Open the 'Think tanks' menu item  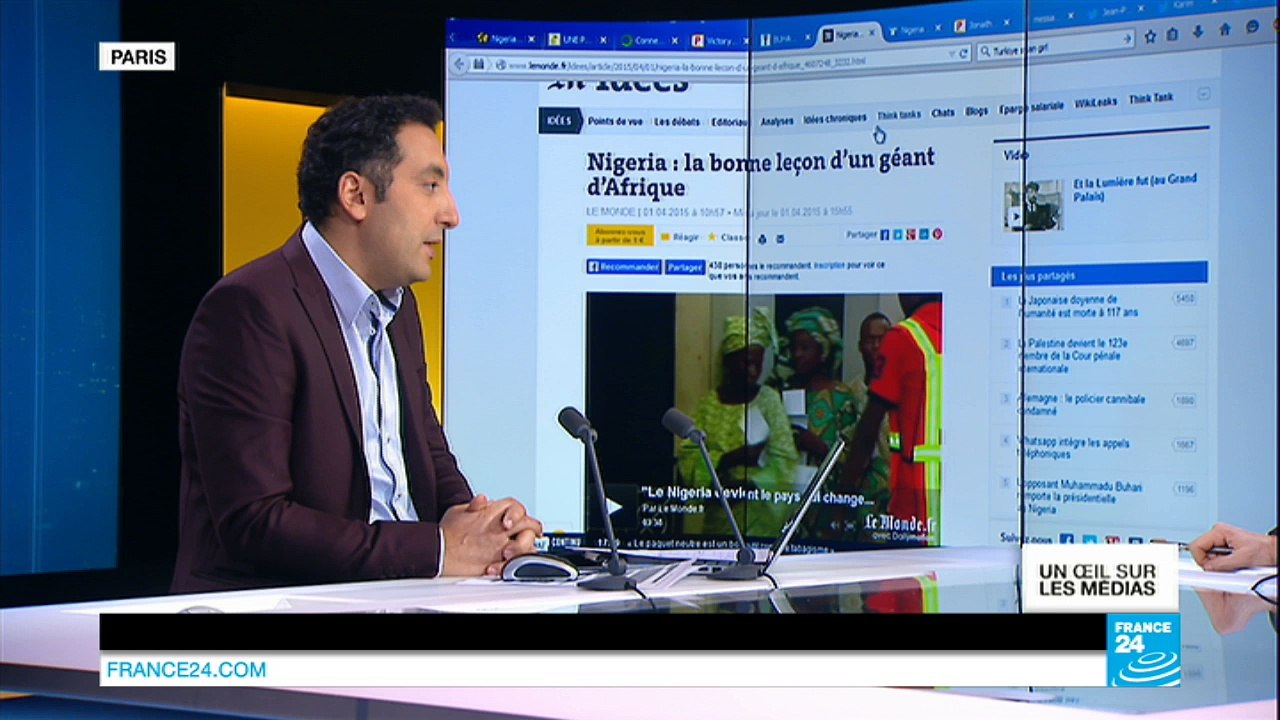point(899,115)
